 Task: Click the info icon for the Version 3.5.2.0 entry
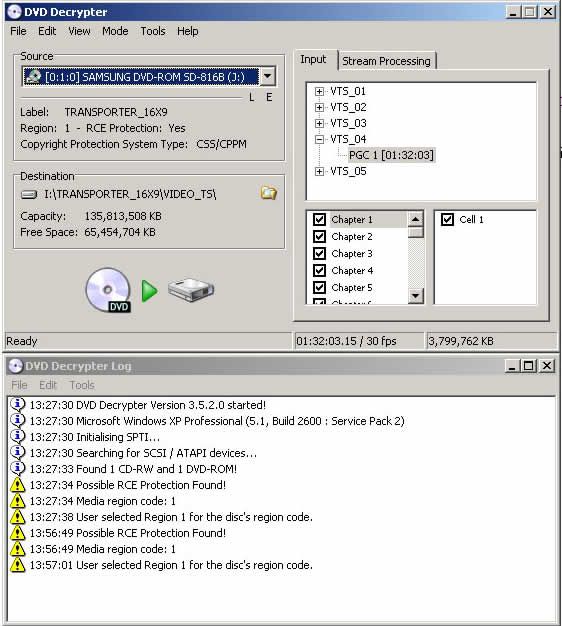tap(18, 405)
